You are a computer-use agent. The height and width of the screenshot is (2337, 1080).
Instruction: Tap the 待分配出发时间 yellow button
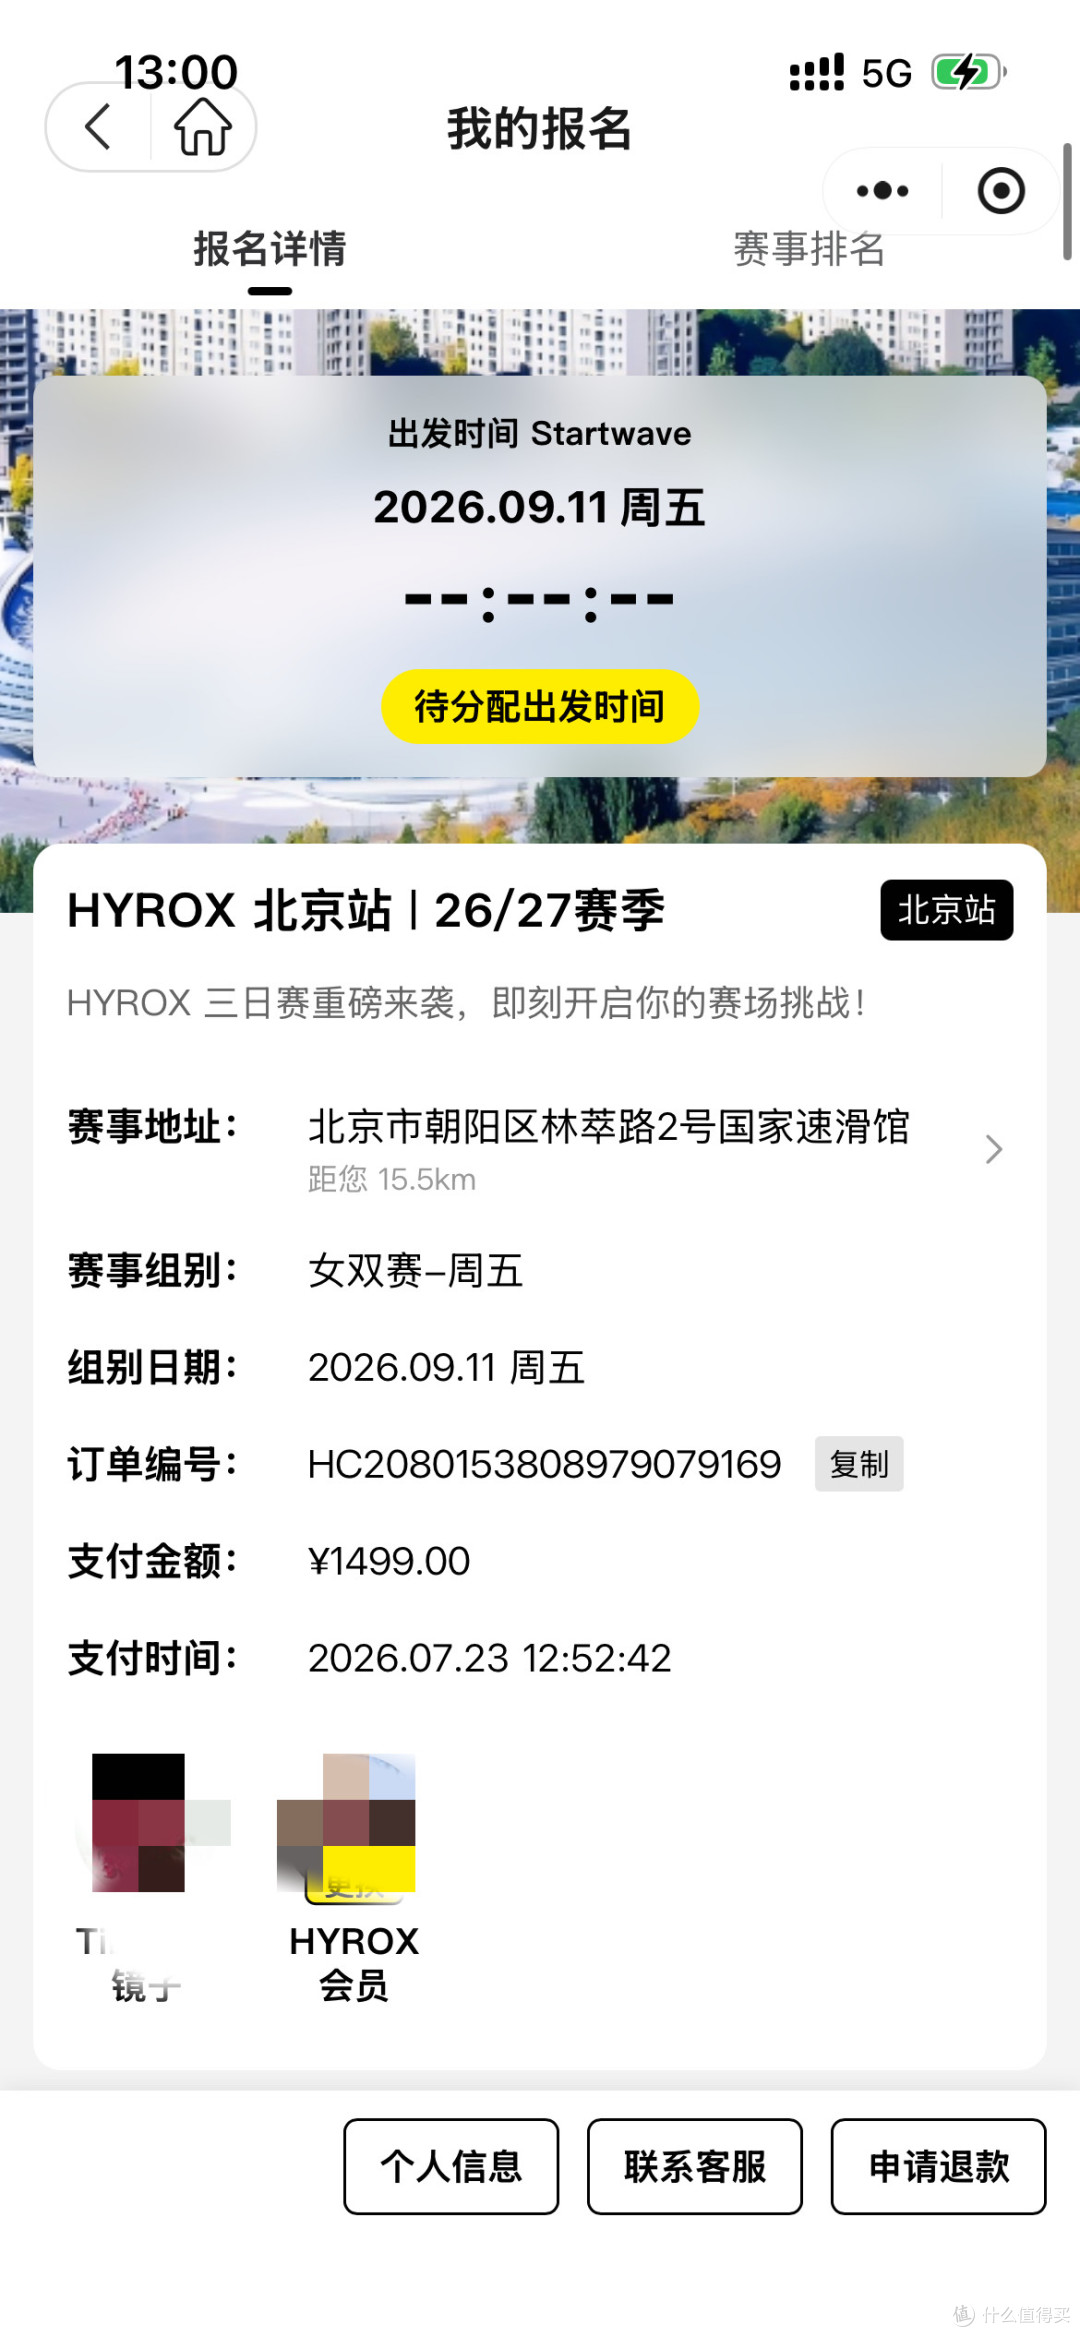coord(540,707)
